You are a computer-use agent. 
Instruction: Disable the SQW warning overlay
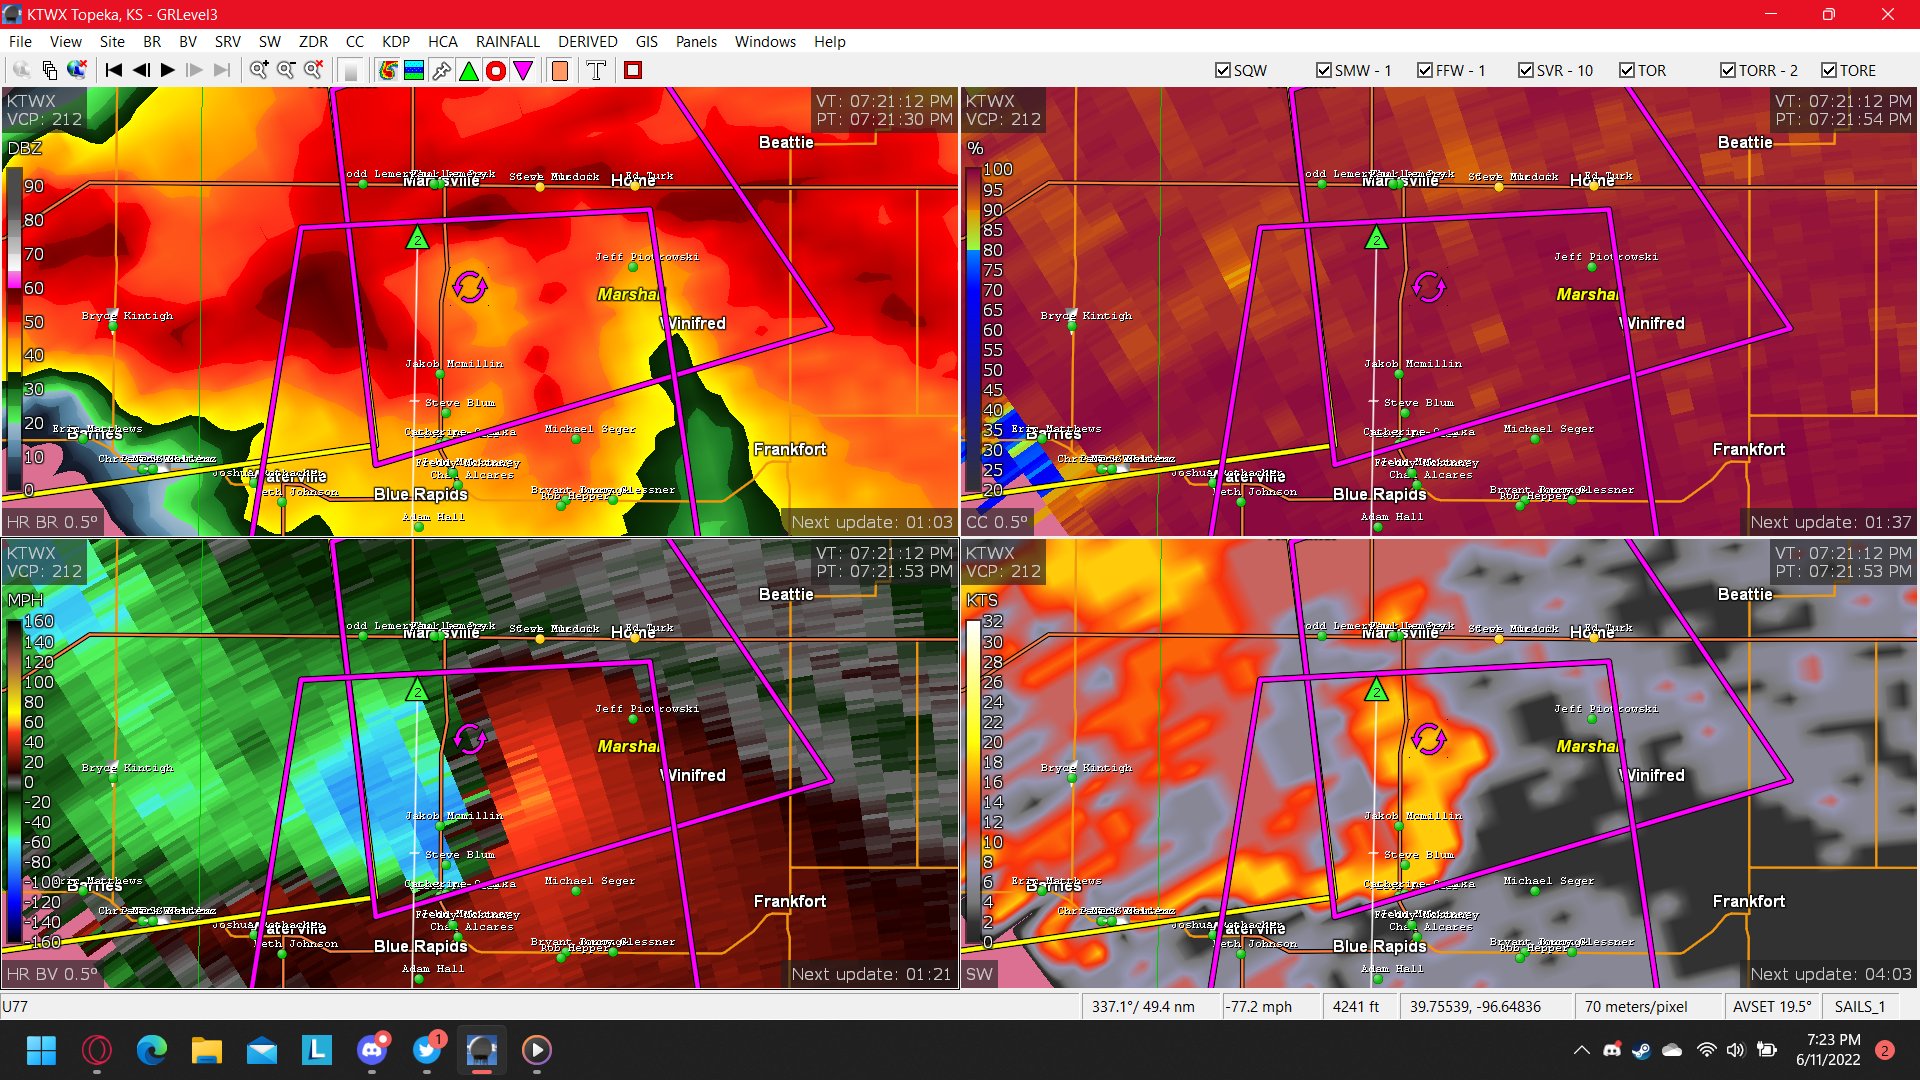tap(1222, 70)
